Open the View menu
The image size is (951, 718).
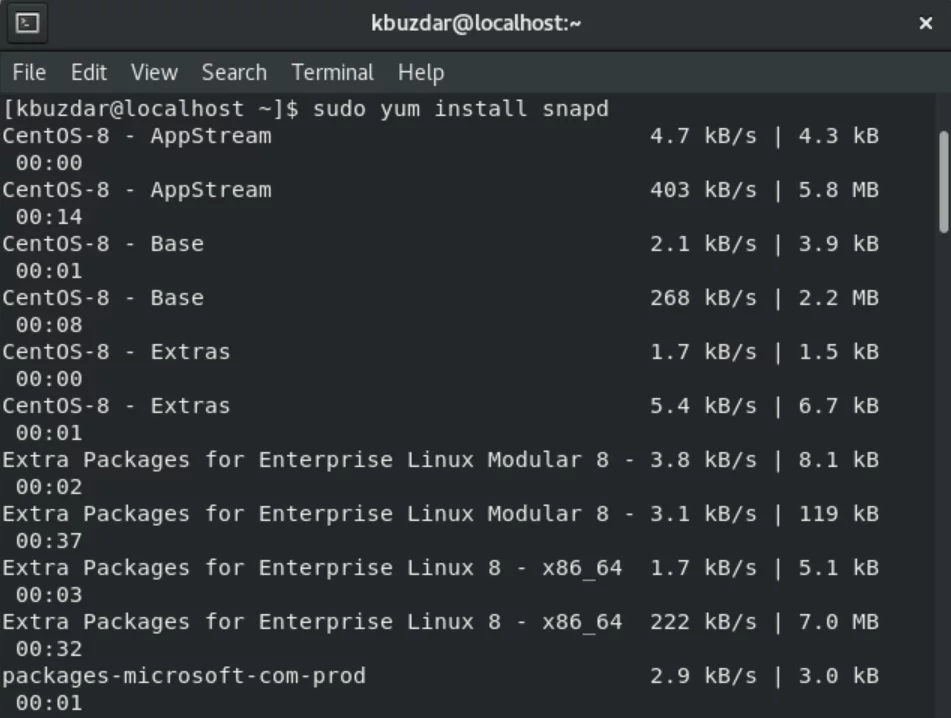coord(154,73)
